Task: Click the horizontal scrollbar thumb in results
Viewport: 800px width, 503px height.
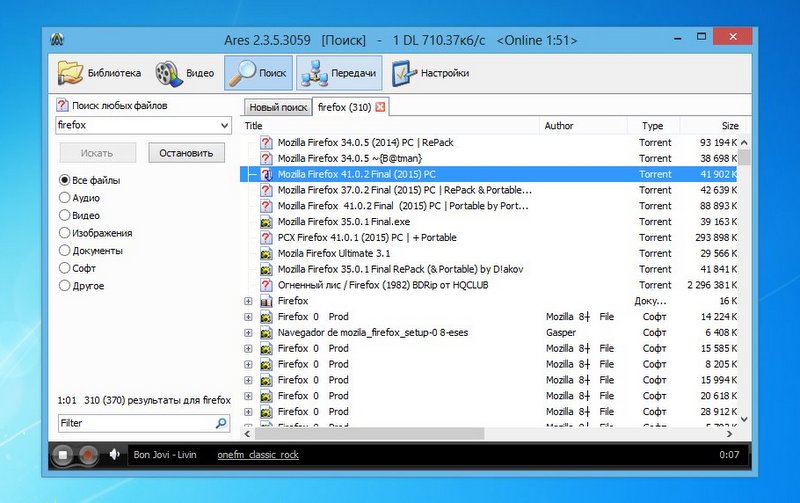Action: coord(369,434)
